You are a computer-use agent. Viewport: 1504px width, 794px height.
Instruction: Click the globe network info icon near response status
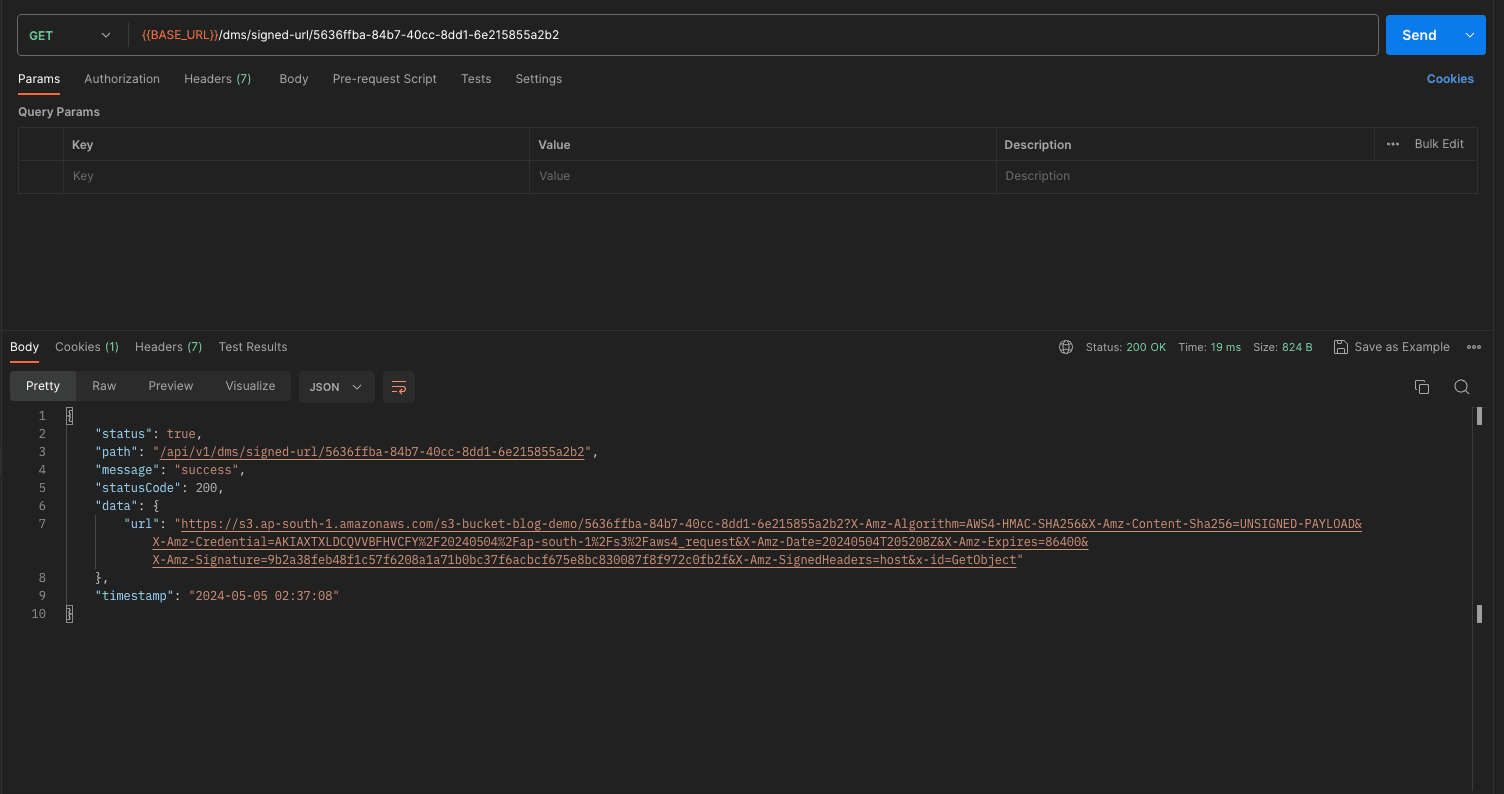point(1064,346)
